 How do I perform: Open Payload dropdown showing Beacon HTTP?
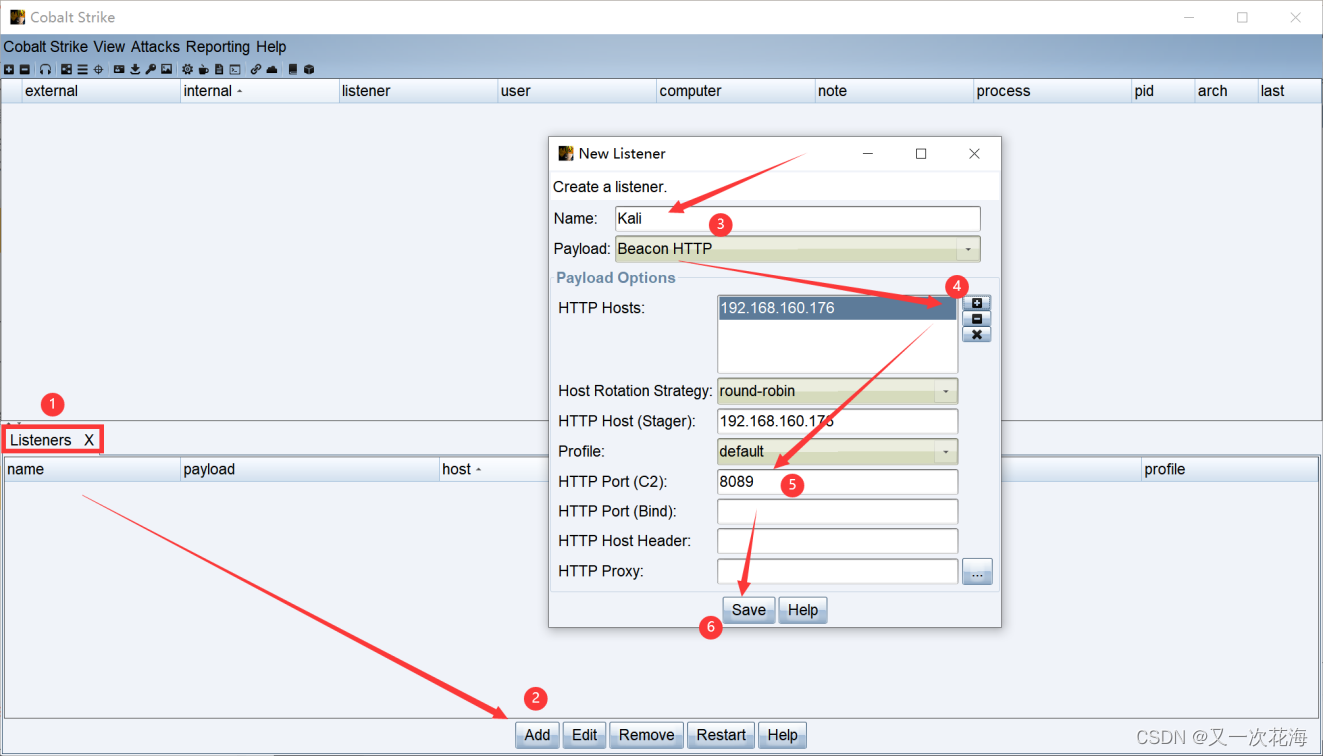pyautogui.click(x=798, y=248)
